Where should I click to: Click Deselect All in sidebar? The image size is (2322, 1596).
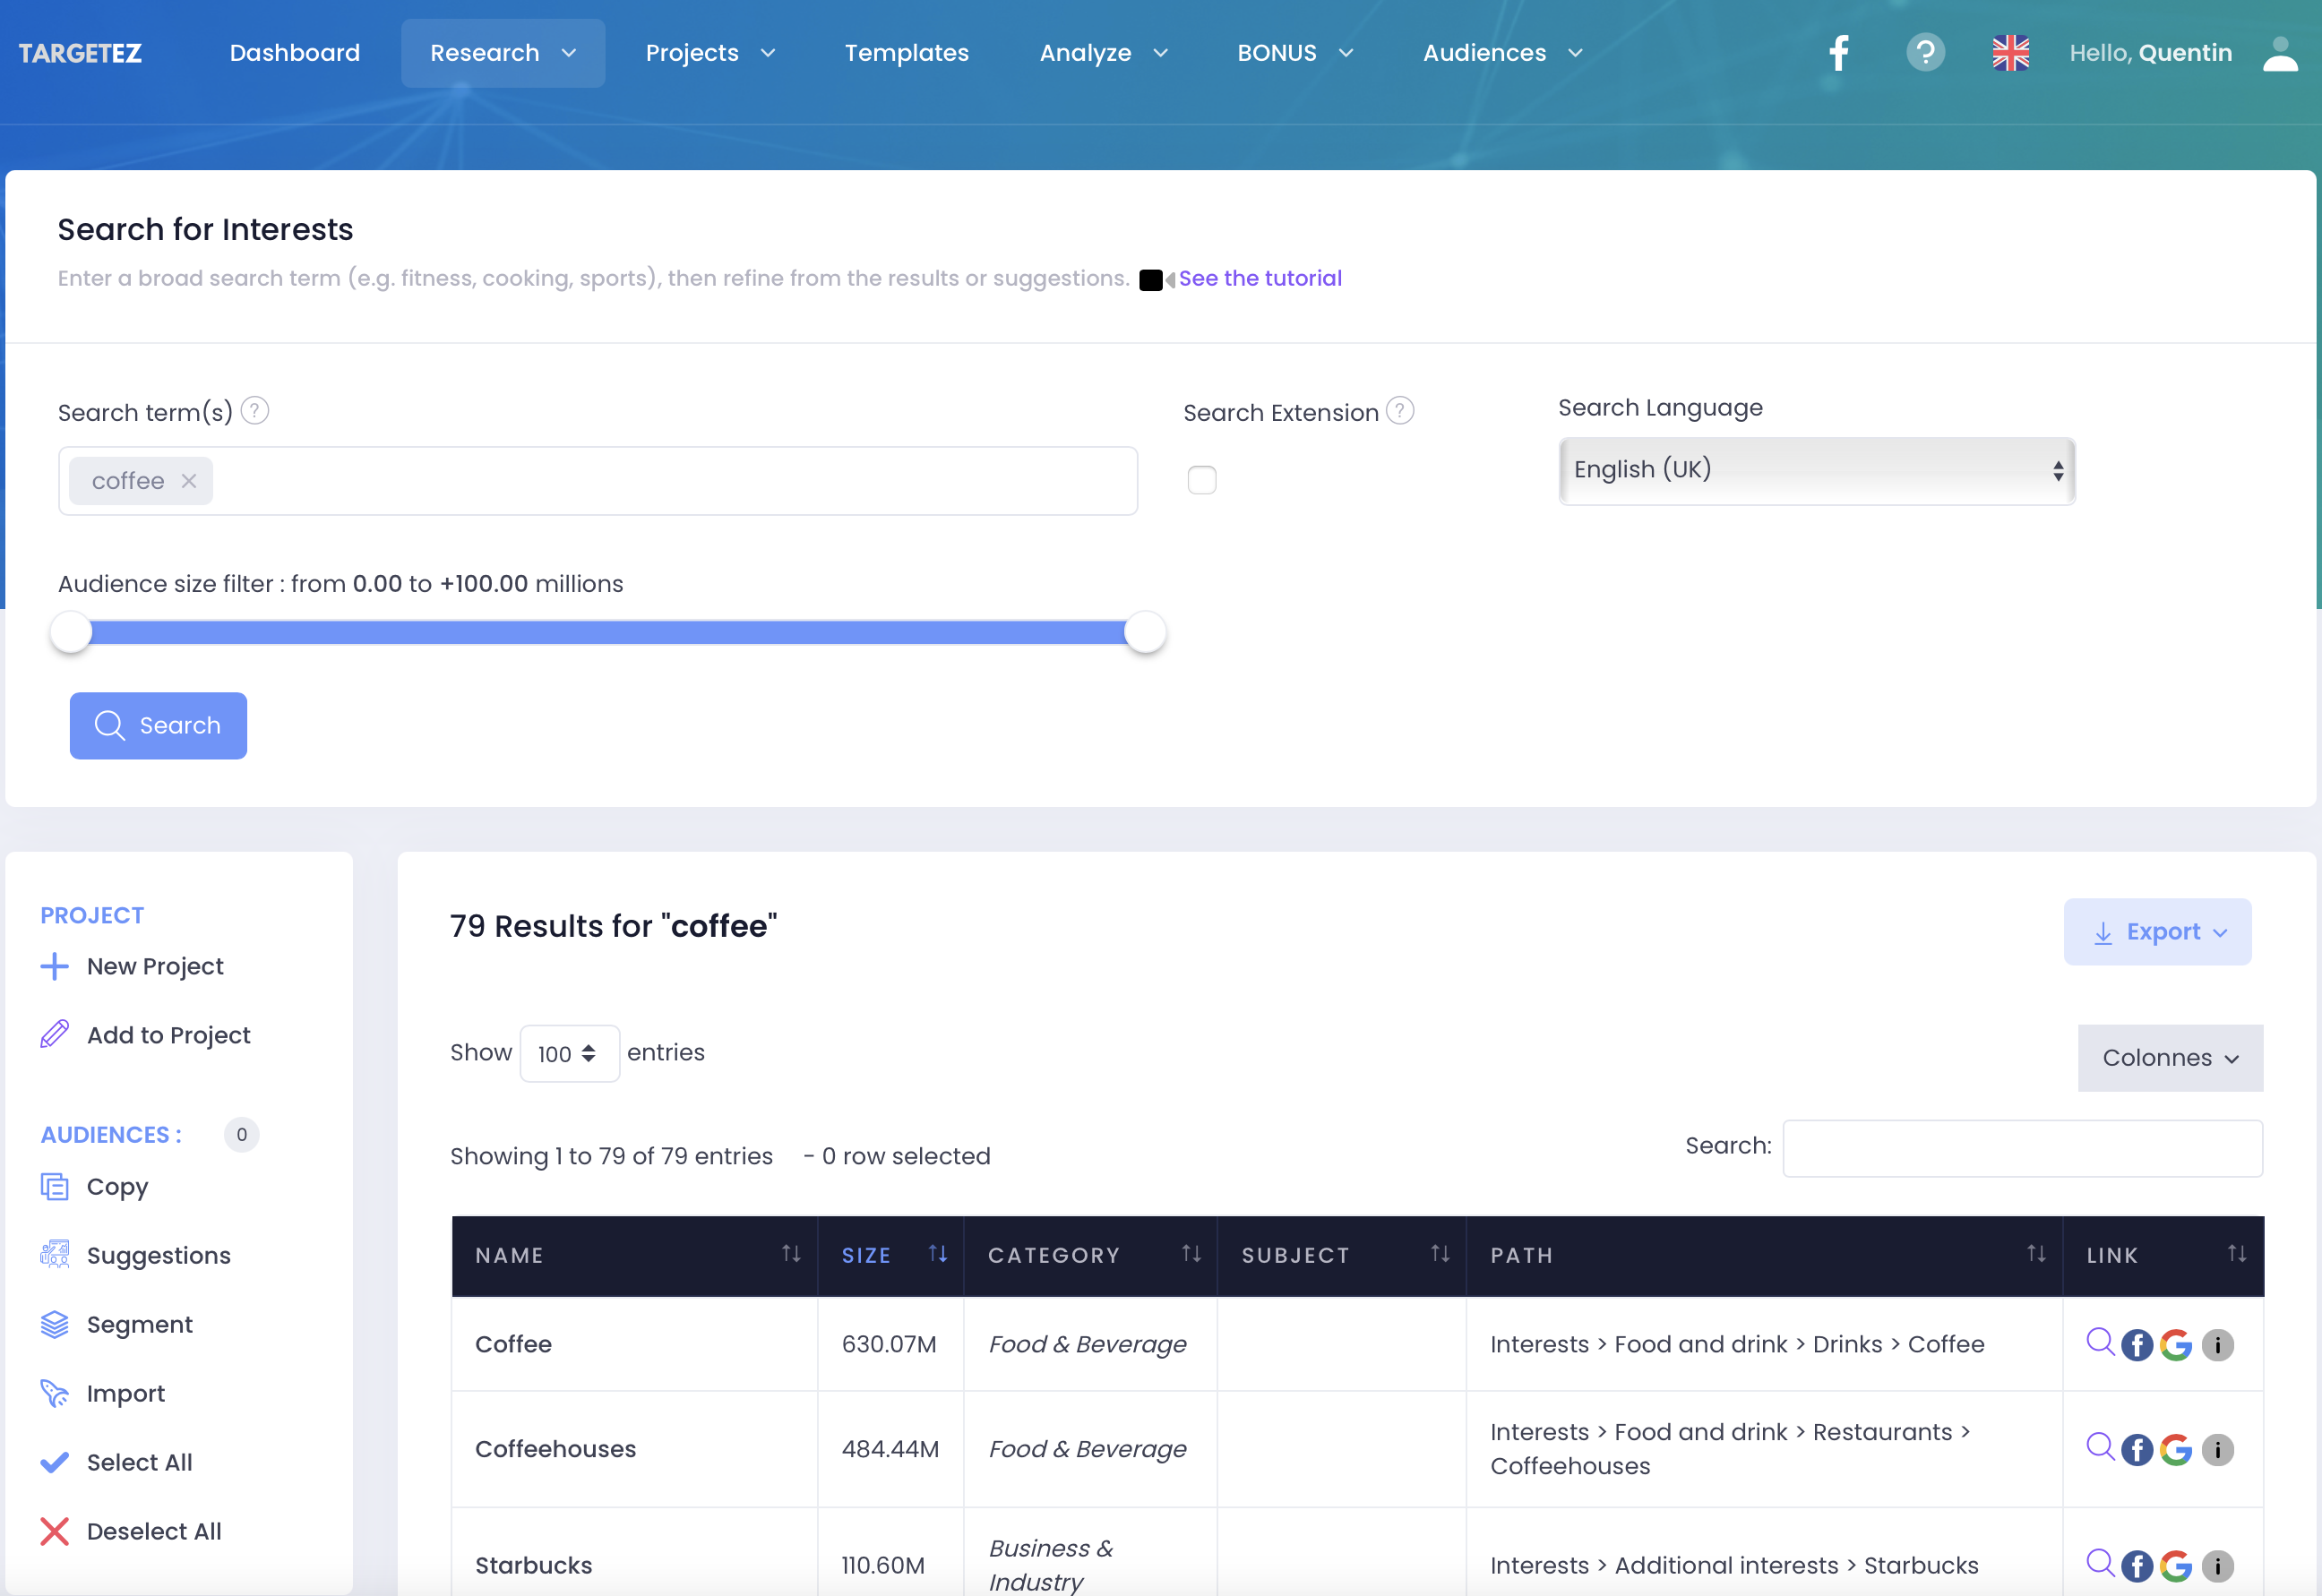[x=153, y=1531]
